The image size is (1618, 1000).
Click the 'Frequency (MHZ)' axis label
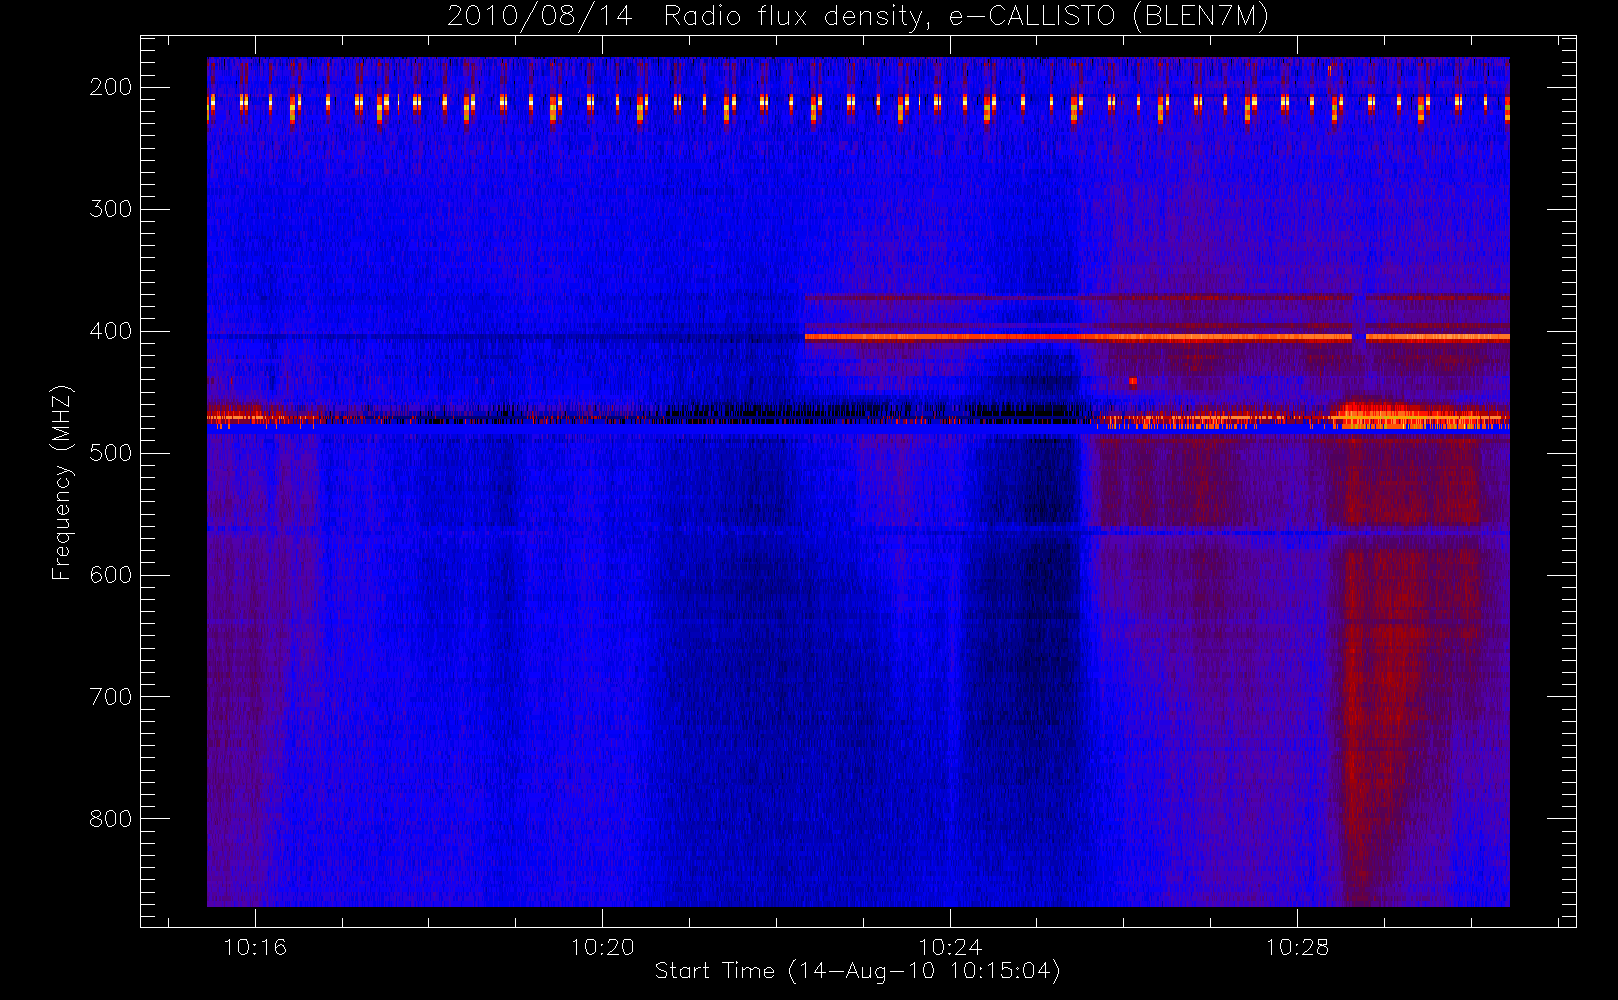tap(62, 482)
